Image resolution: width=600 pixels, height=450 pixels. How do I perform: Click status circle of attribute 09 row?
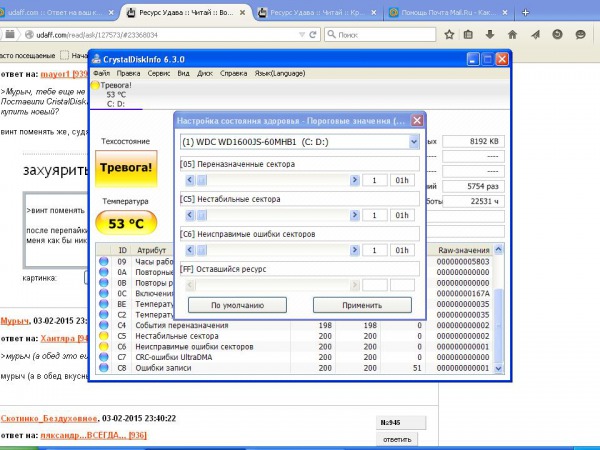(104, 261)
